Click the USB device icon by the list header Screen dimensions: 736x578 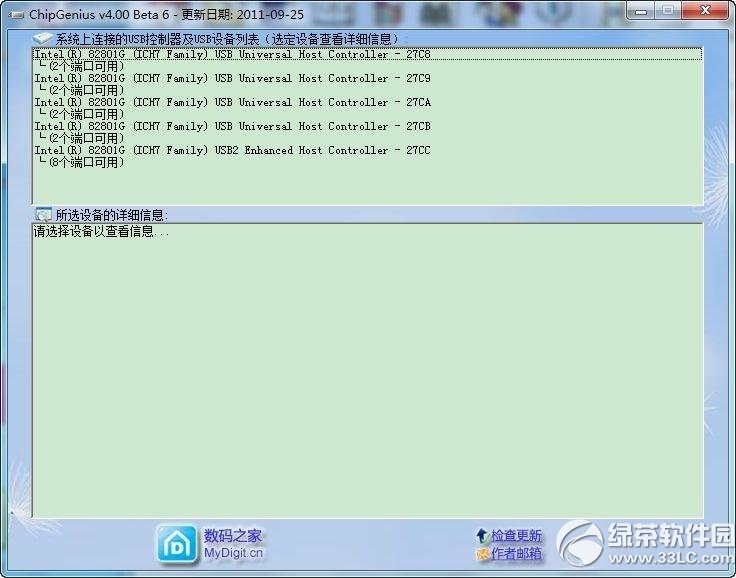42,38
